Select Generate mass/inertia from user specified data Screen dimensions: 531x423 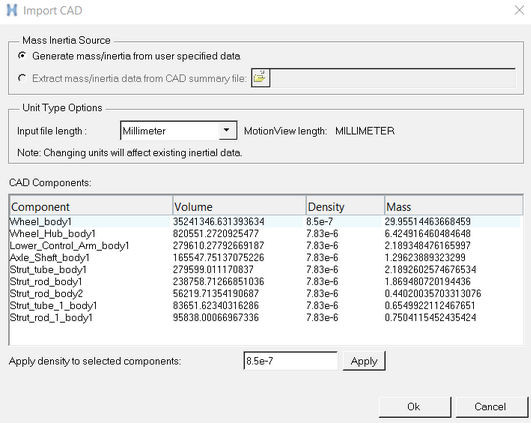22,56
